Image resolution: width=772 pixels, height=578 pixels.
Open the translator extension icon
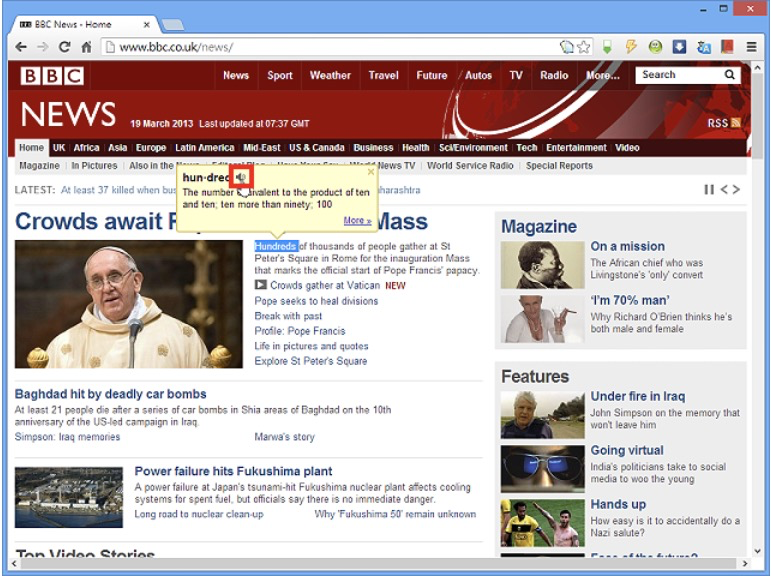click(x=704, y=47)
